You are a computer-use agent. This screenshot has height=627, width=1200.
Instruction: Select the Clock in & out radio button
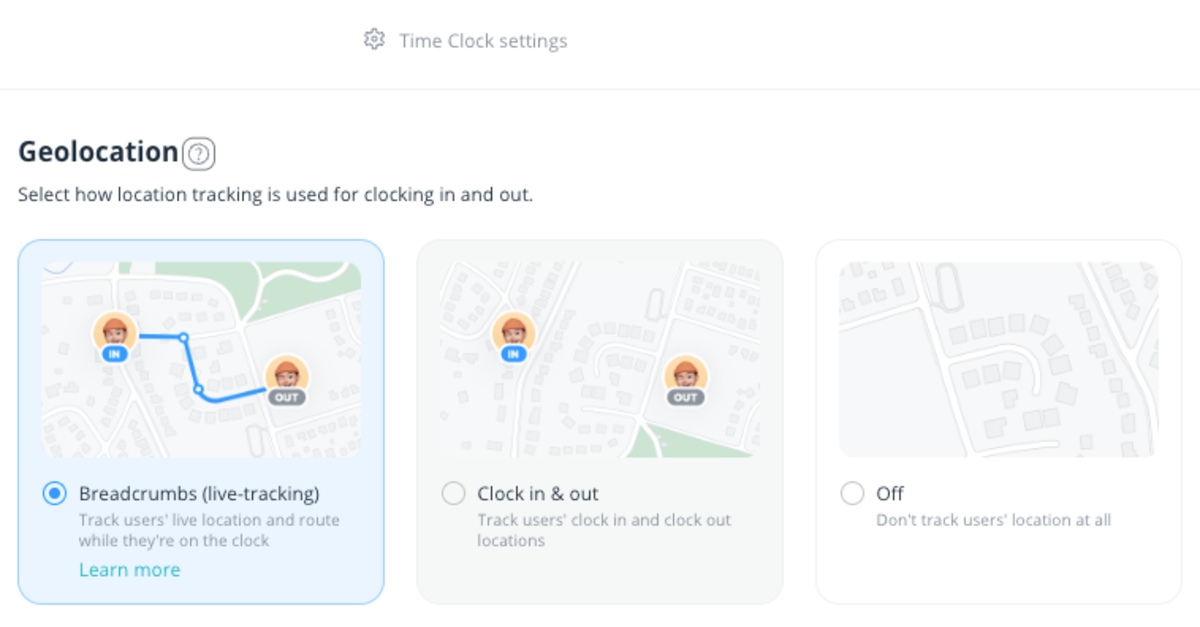tap(453, 493)
